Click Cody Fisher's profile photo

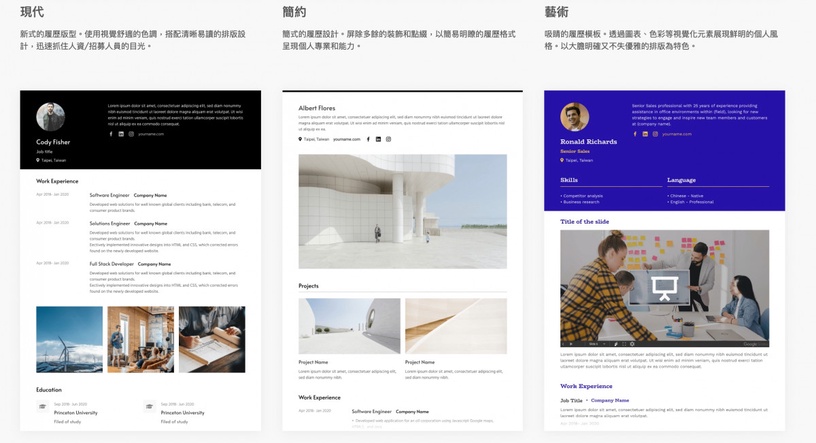(x=50, y=117)
